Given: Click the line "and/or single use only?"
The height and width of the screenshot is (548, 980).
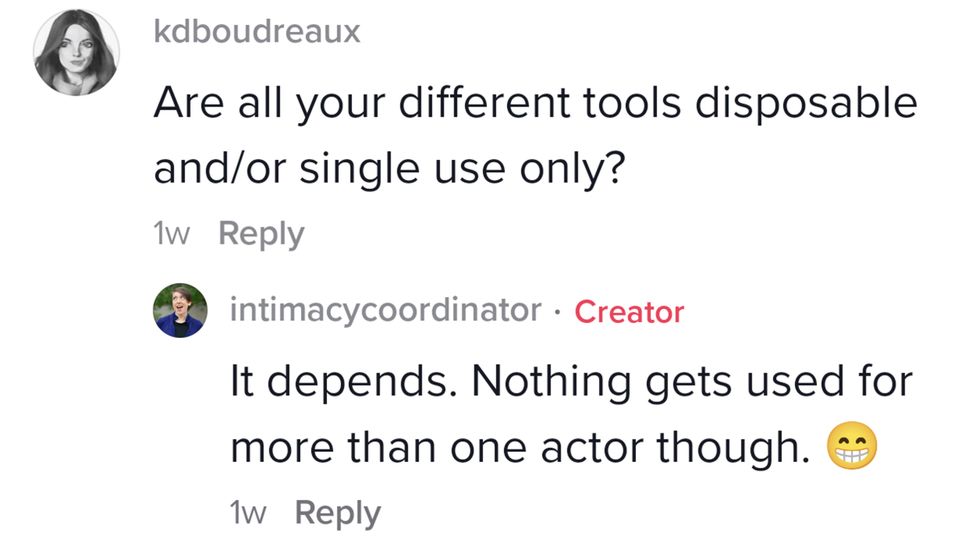Looking at the screenshot, I should [x=390, y=167].
